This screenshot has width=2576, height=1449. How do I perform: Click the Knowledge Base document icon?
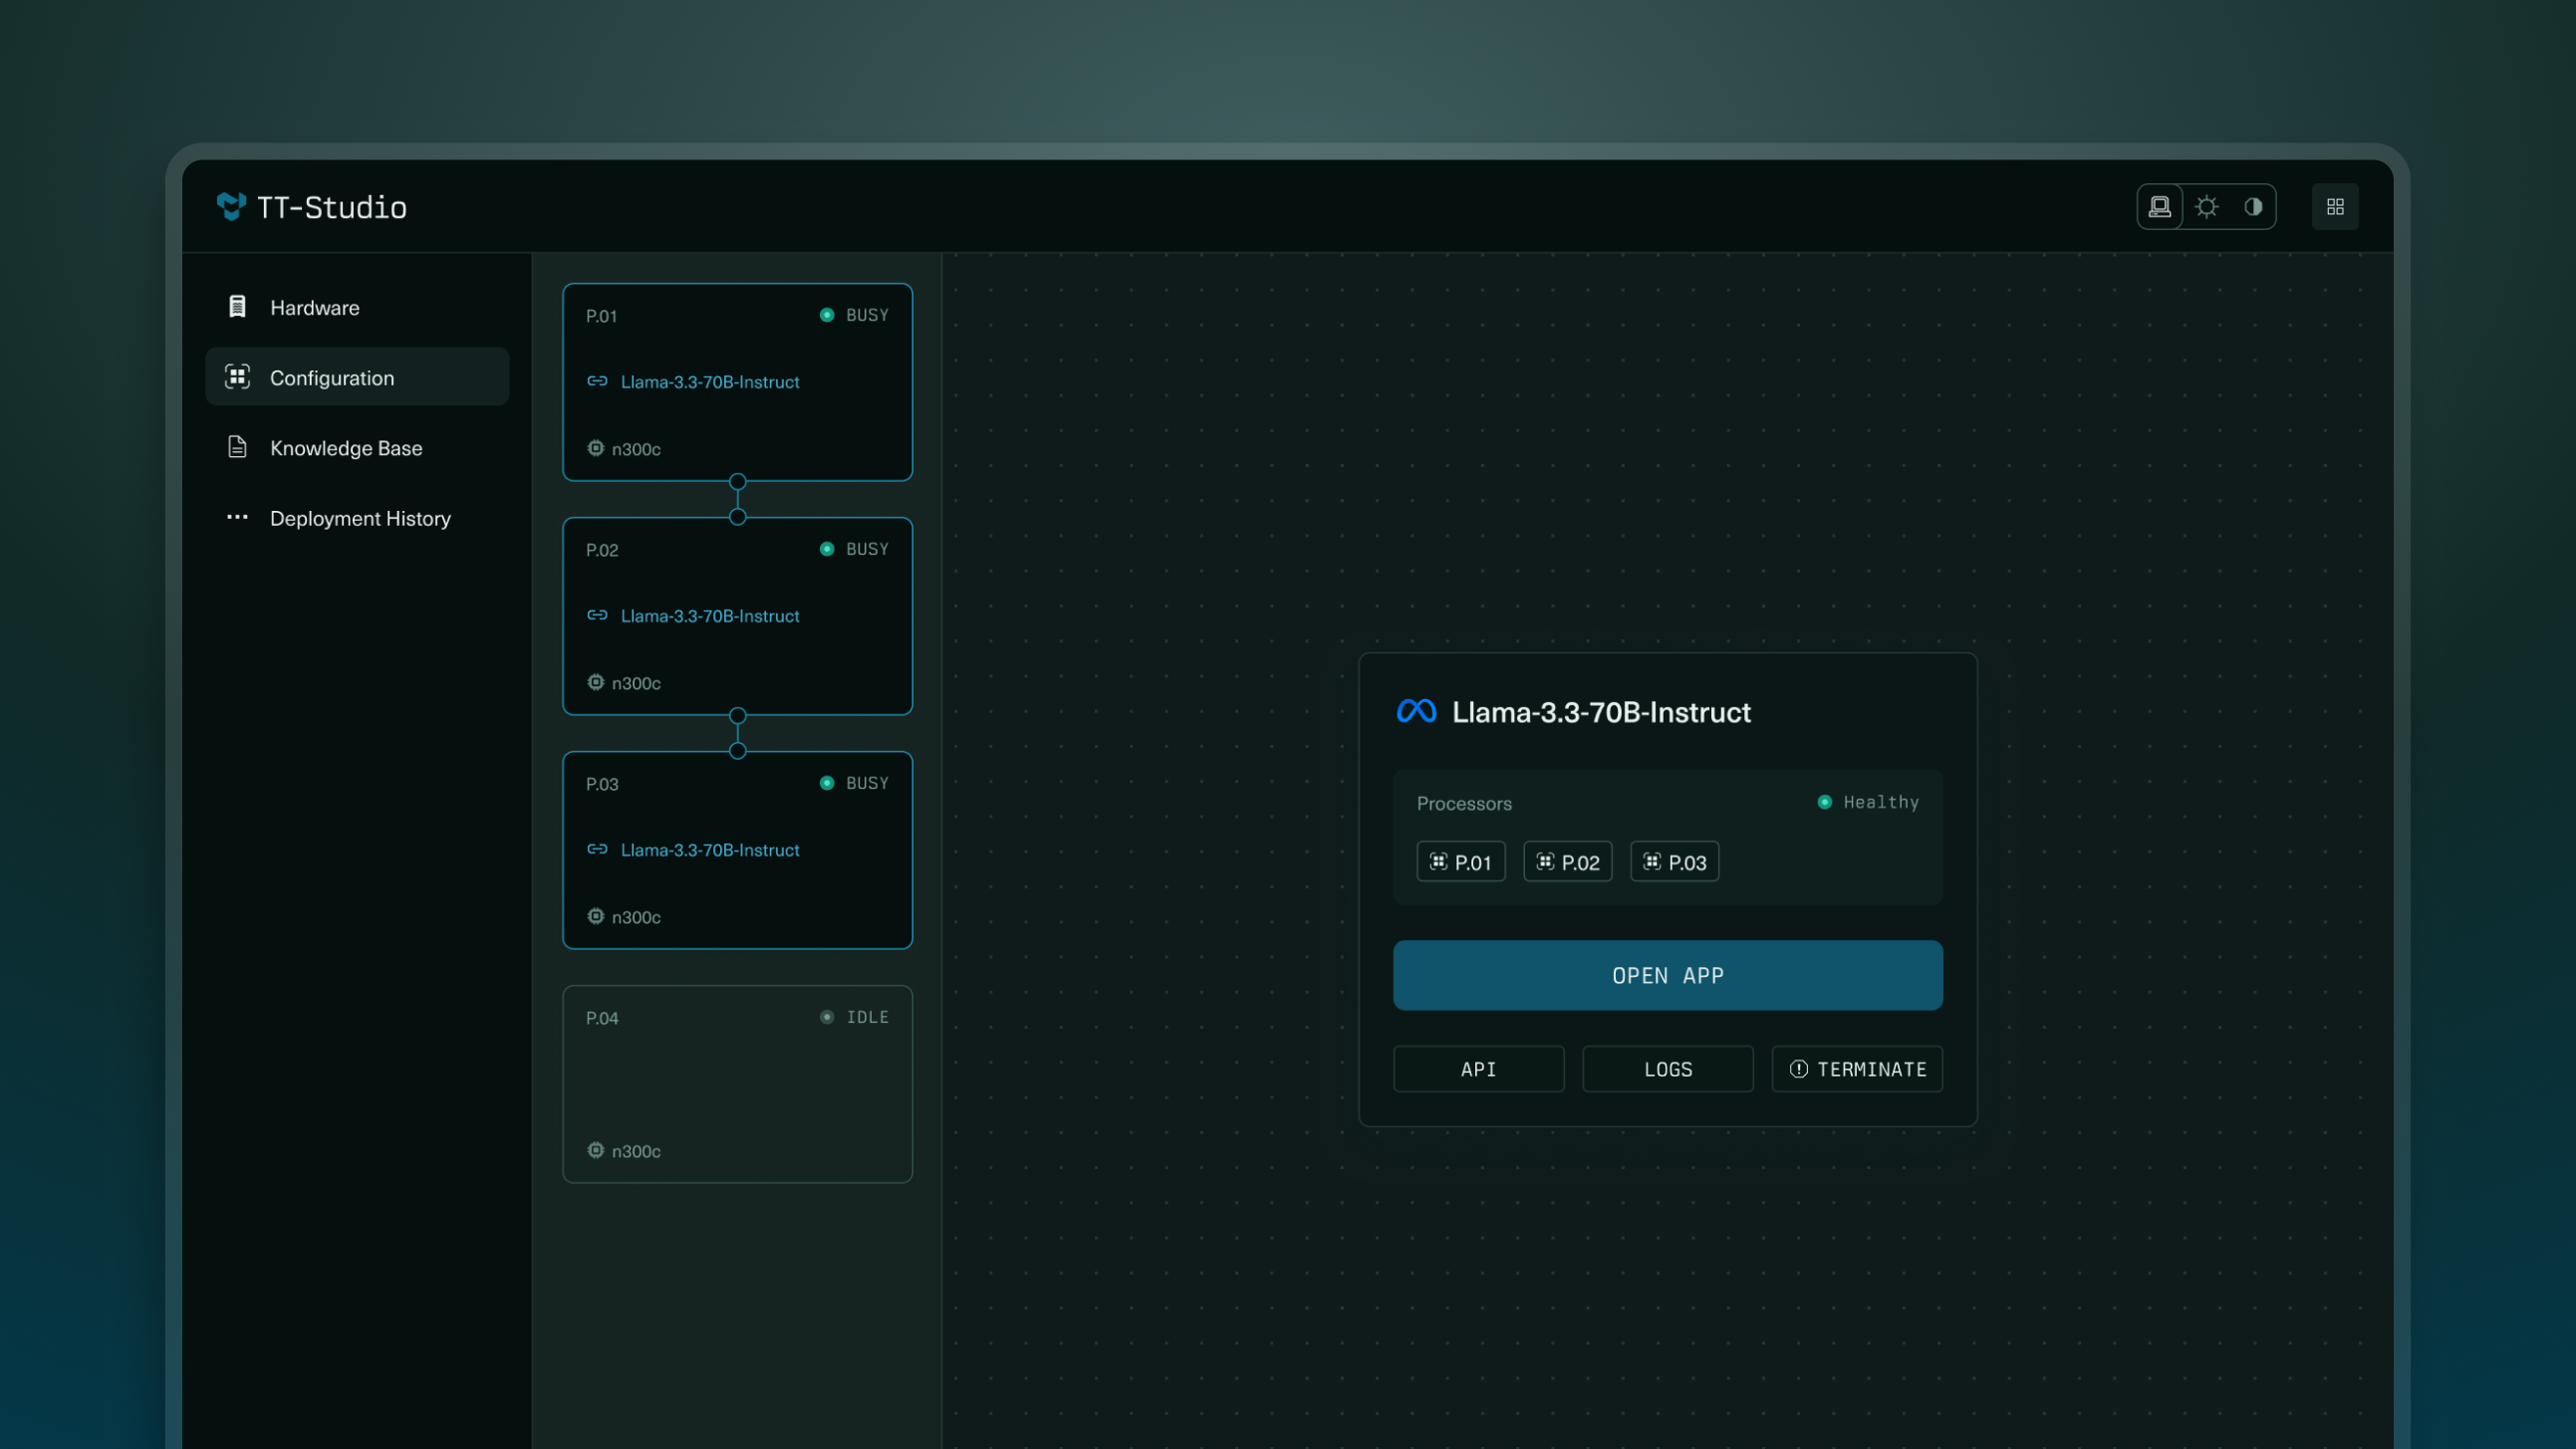click(x=237, y=446)
